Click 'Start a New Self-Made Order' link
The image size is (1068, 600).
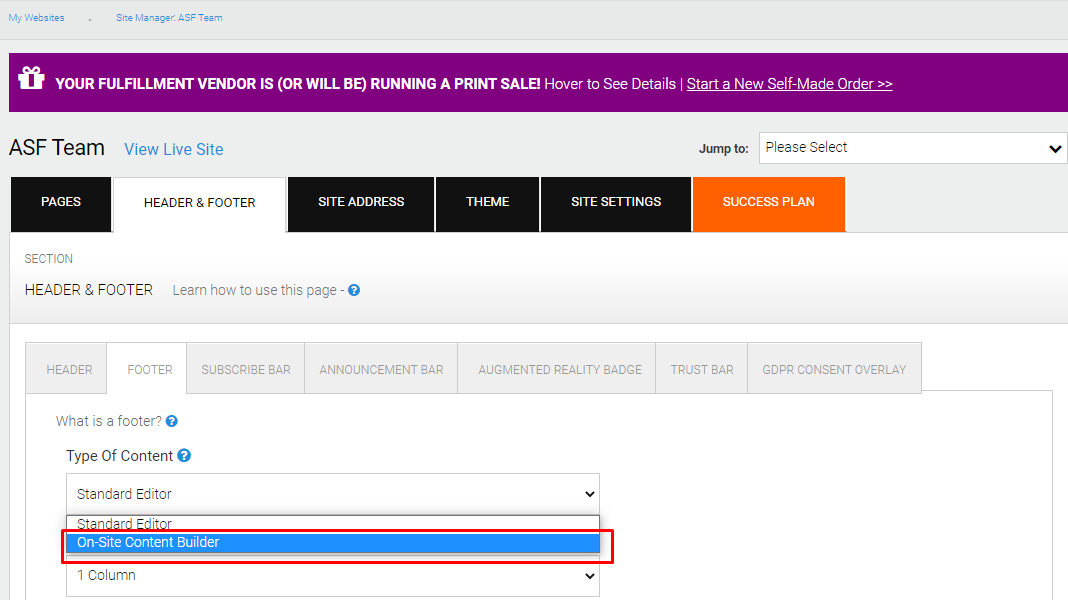tap(789, 84)
